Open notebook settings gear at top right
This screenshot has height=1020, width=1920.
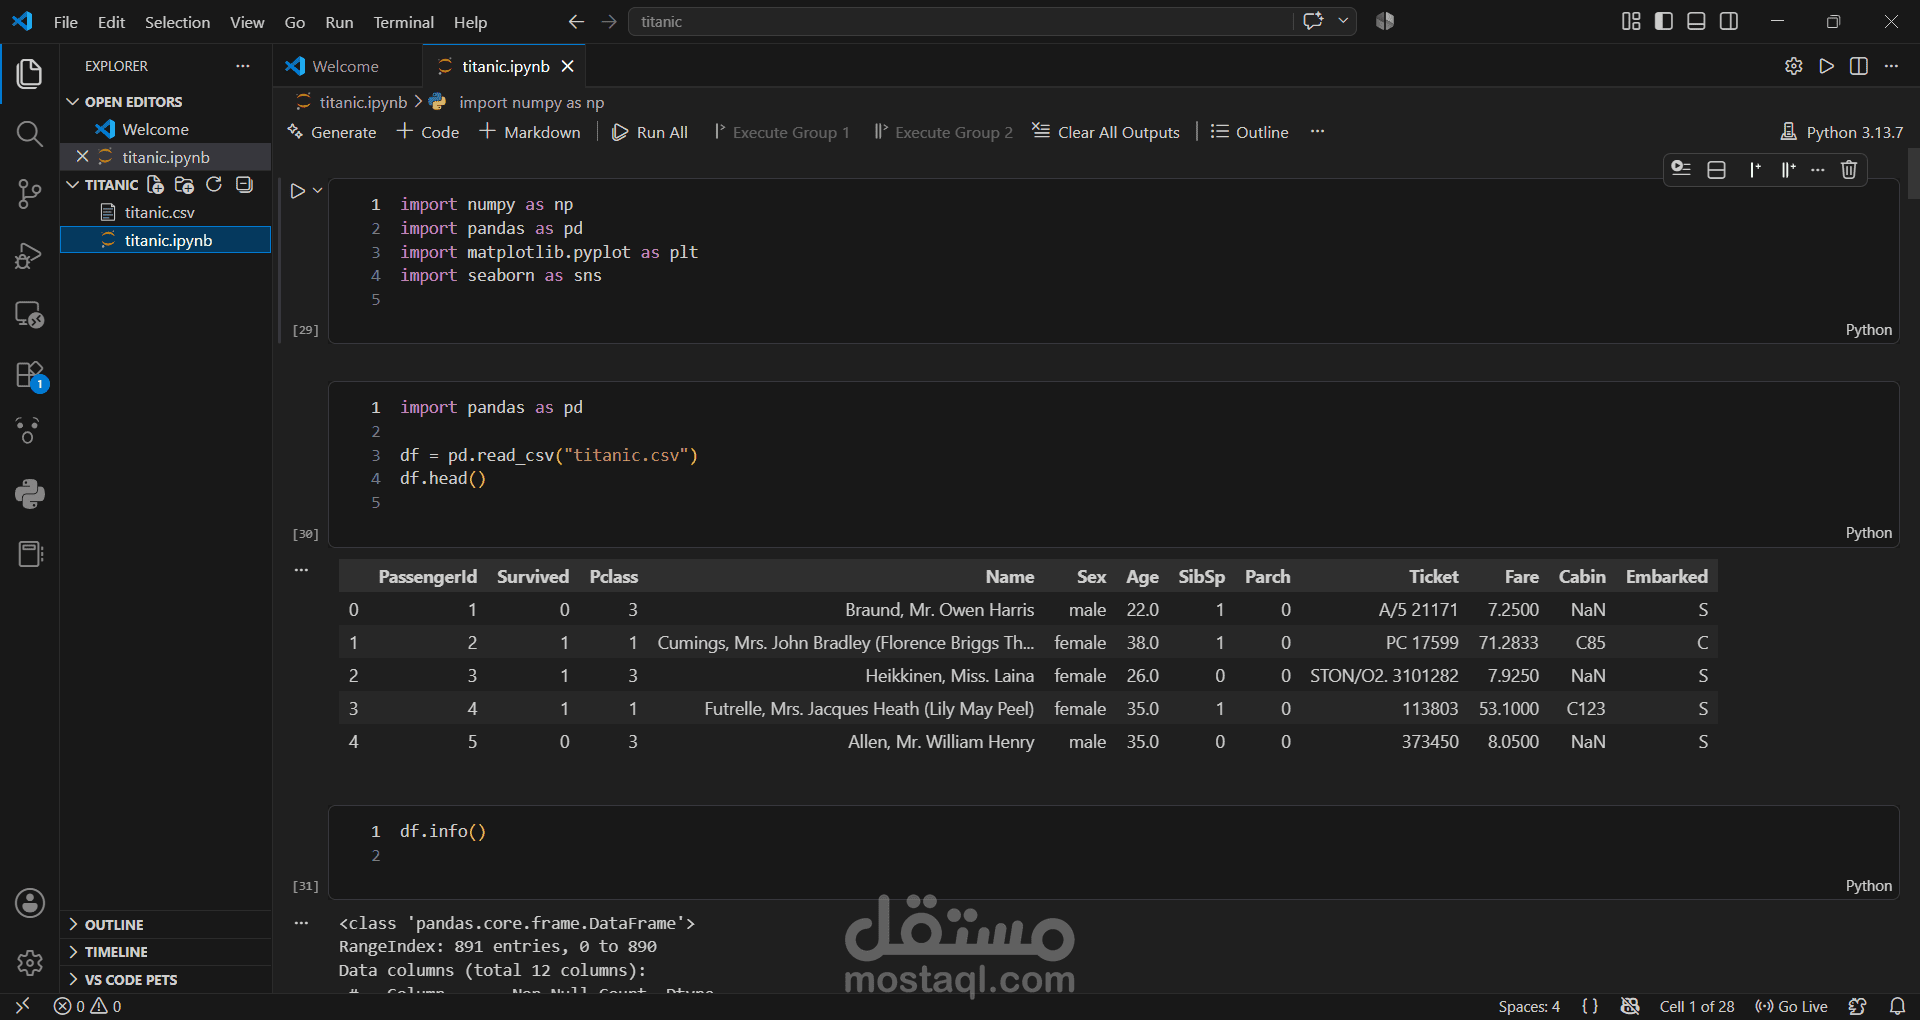pos(1794,66)
